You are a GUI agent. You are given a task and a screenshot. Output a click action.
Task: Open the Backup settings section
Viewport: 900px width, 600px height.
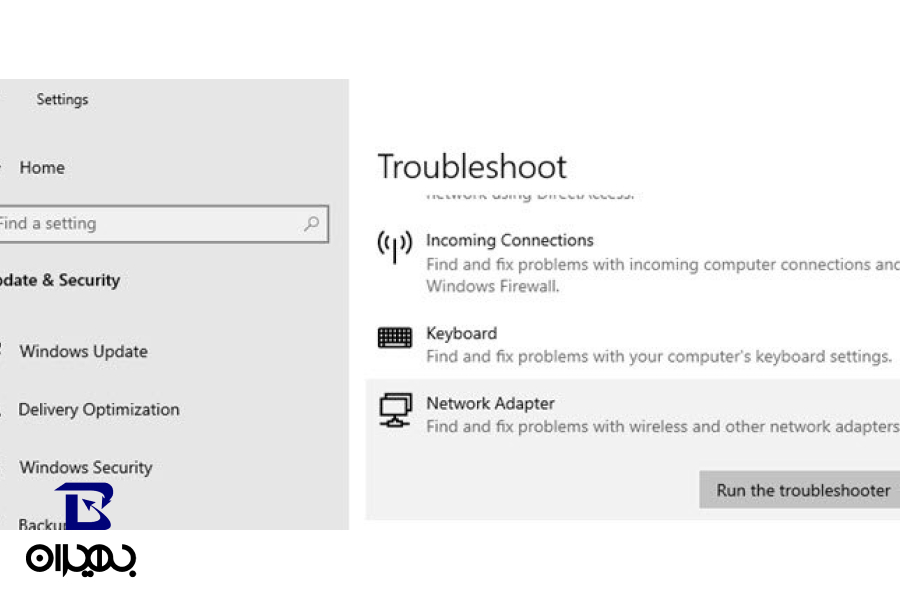[45, 524]
